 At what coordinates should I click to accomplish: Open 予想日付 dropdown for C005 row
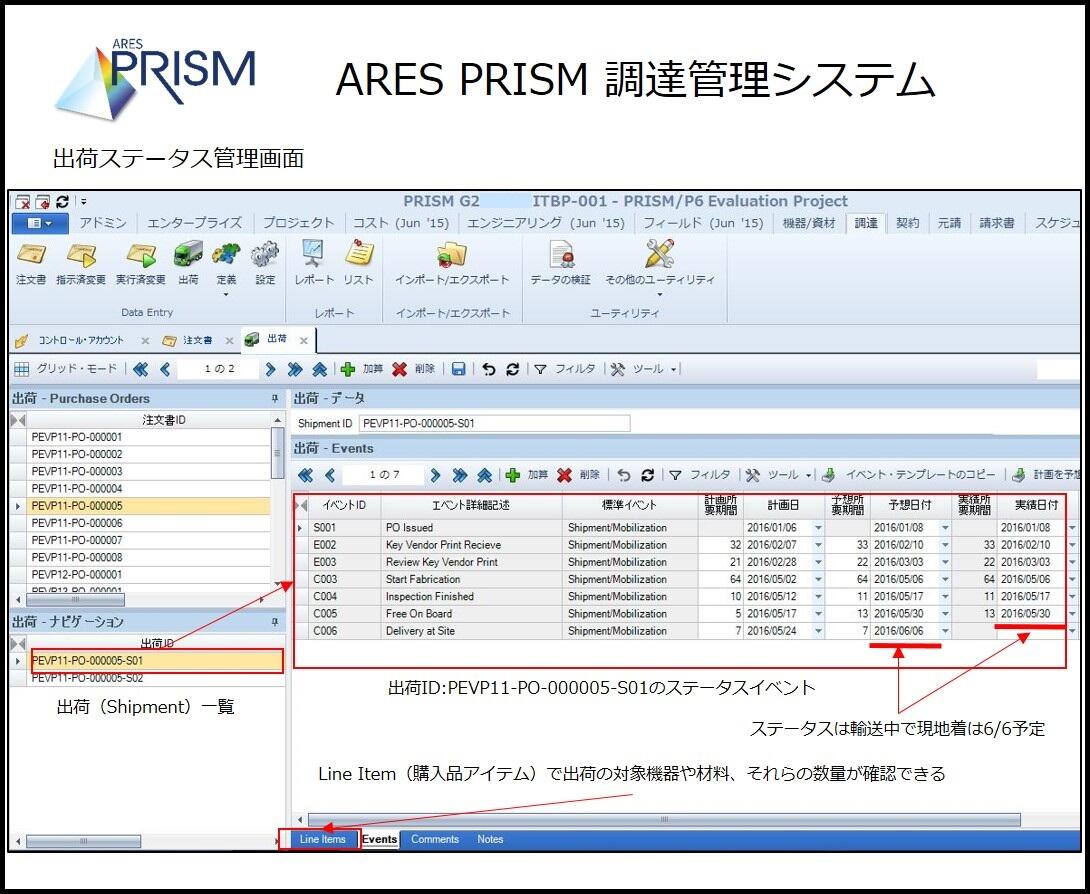click(945, 614)
